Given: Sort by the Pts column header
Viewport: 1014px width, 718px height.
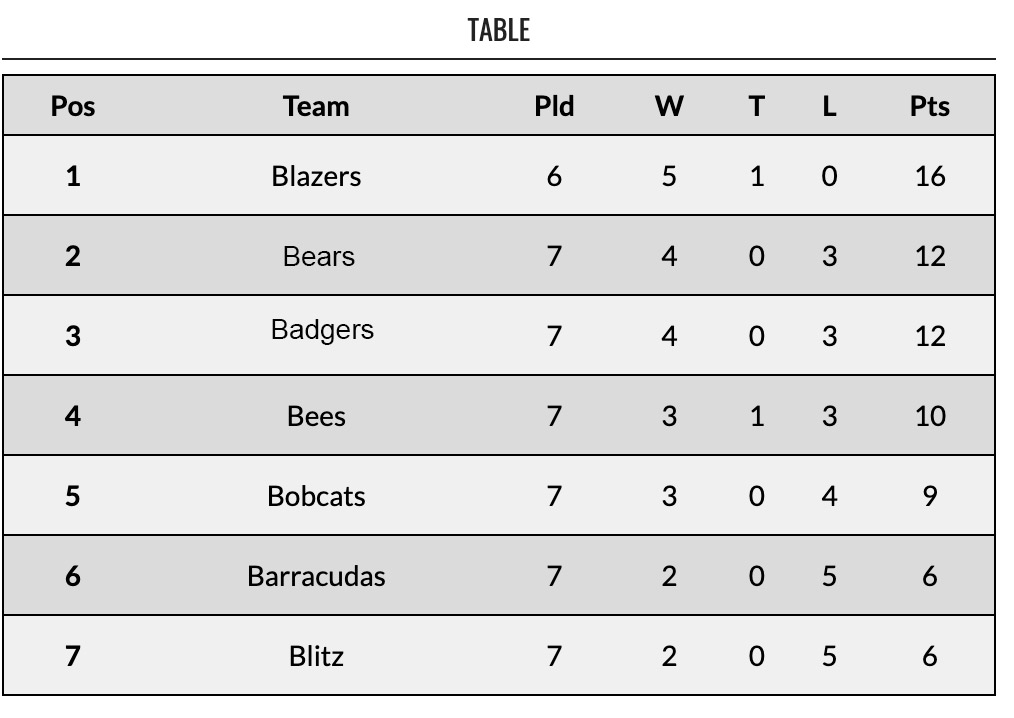Looking at the screenshot, I should point(929,106).
